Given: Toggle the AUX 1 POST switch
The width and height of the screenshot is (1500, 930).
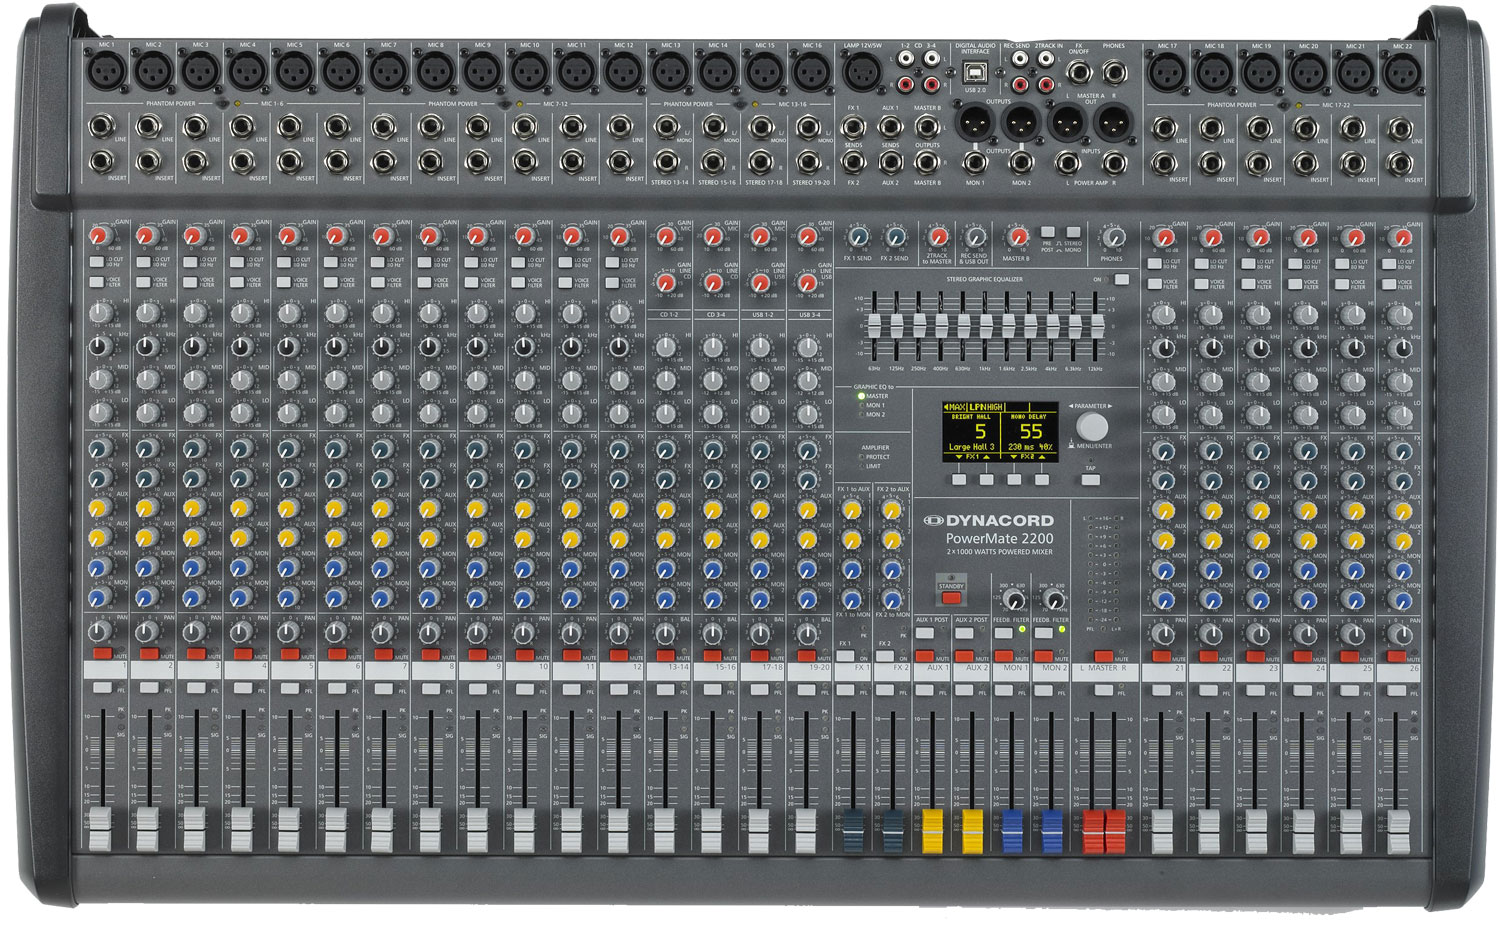Looking at the screenshot, I should click(924, 633).
